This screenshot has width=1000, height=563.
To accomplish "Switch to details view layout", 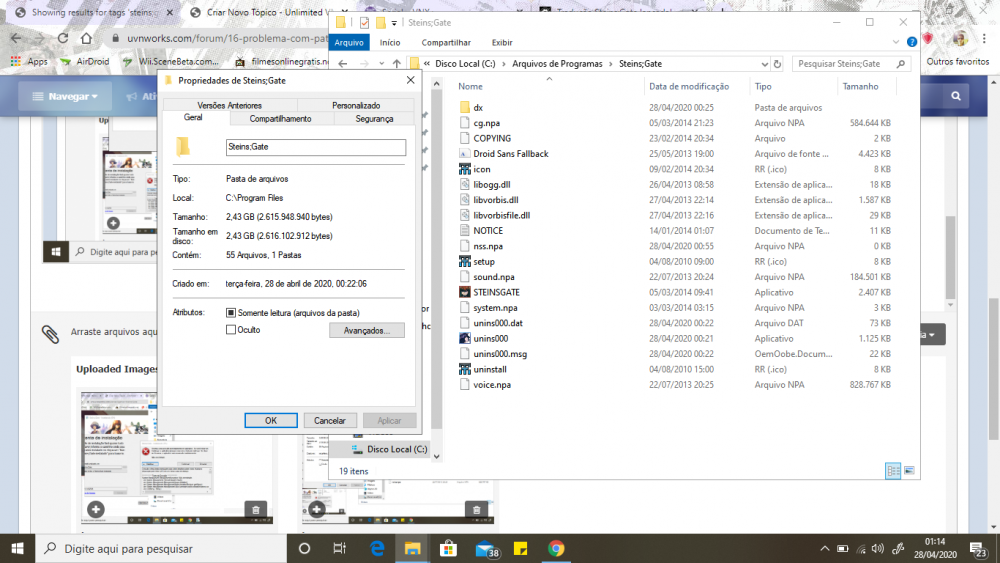I will 893,471.
